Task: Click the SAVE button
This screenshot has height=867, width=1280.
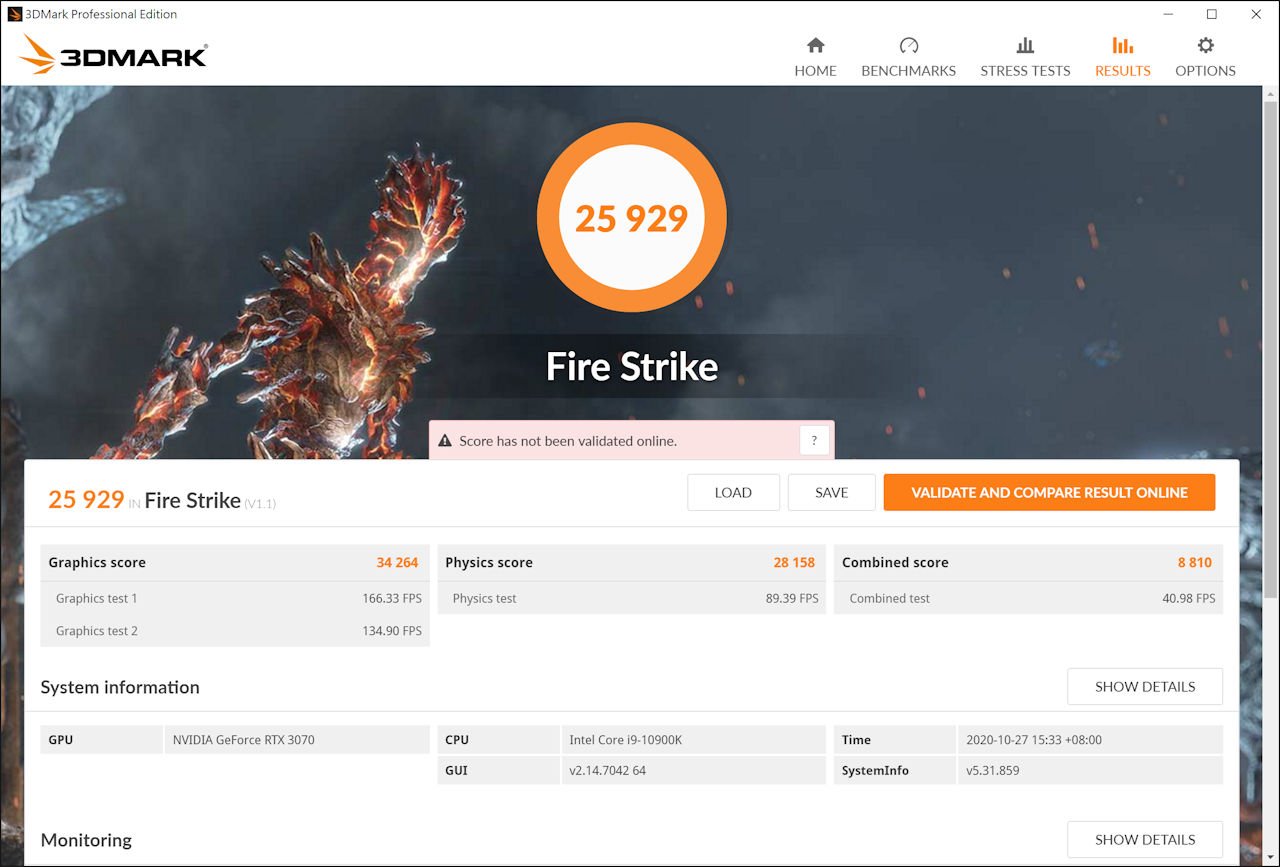Action: point(831,492)
